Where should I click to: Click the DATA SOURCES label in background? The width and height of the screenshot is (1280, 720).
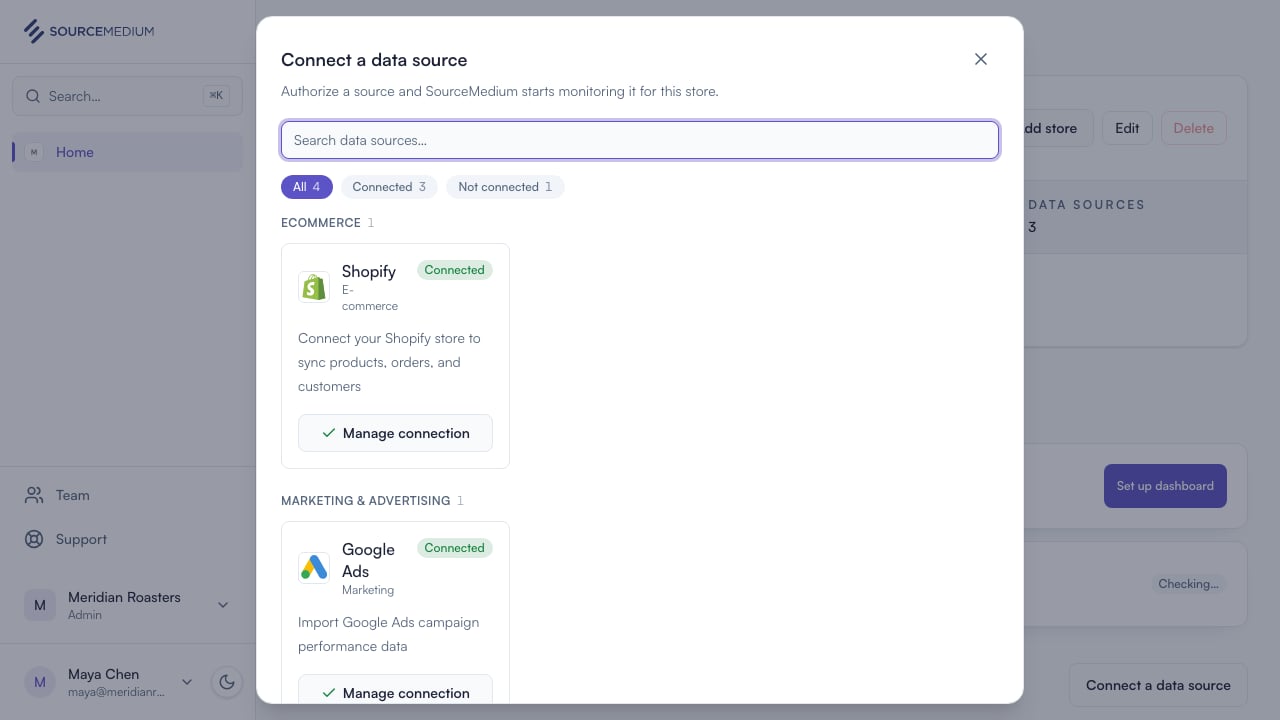[1086, 204]
